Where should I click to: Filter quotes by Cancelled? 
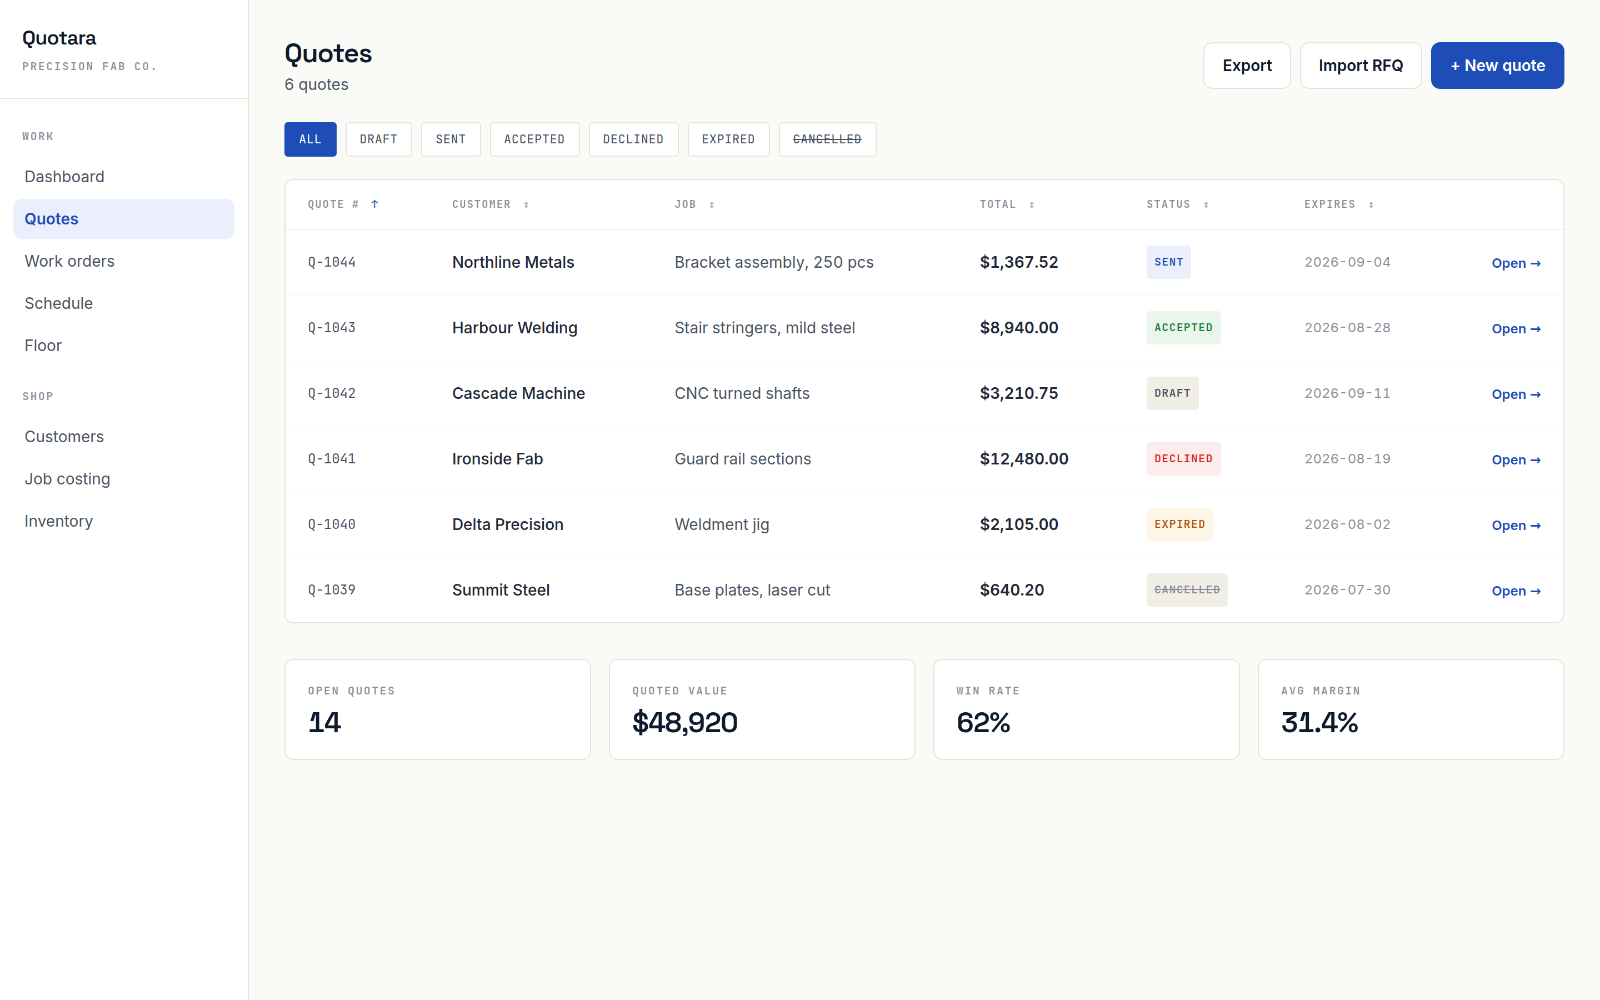coord(827,139)
